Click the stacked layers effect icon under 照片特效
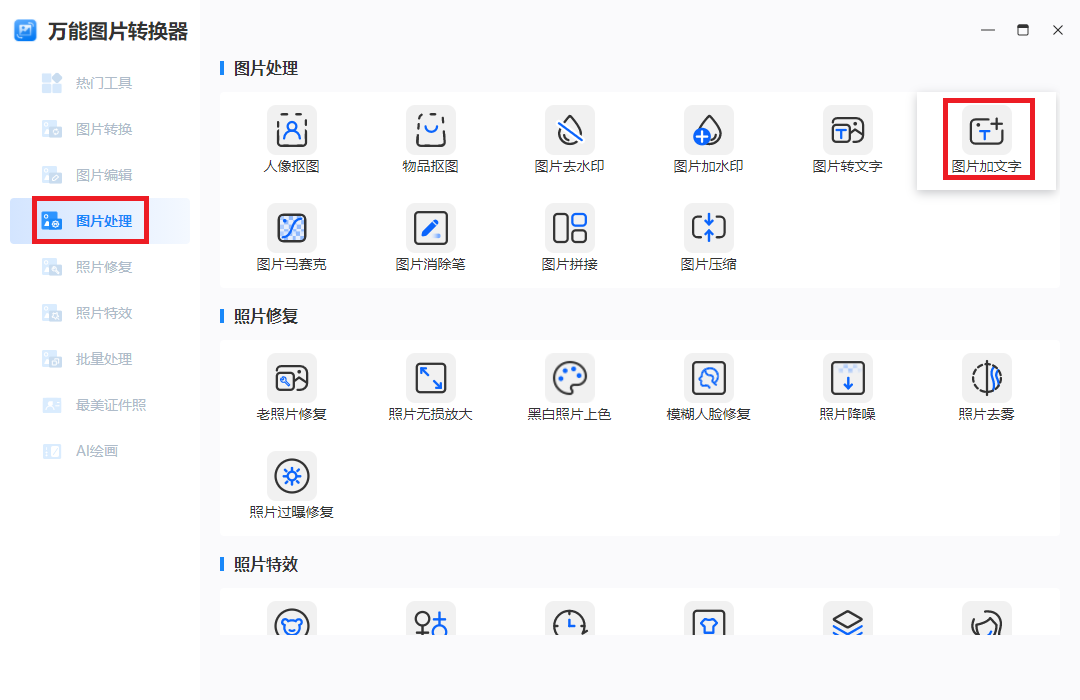 point(848,619)
